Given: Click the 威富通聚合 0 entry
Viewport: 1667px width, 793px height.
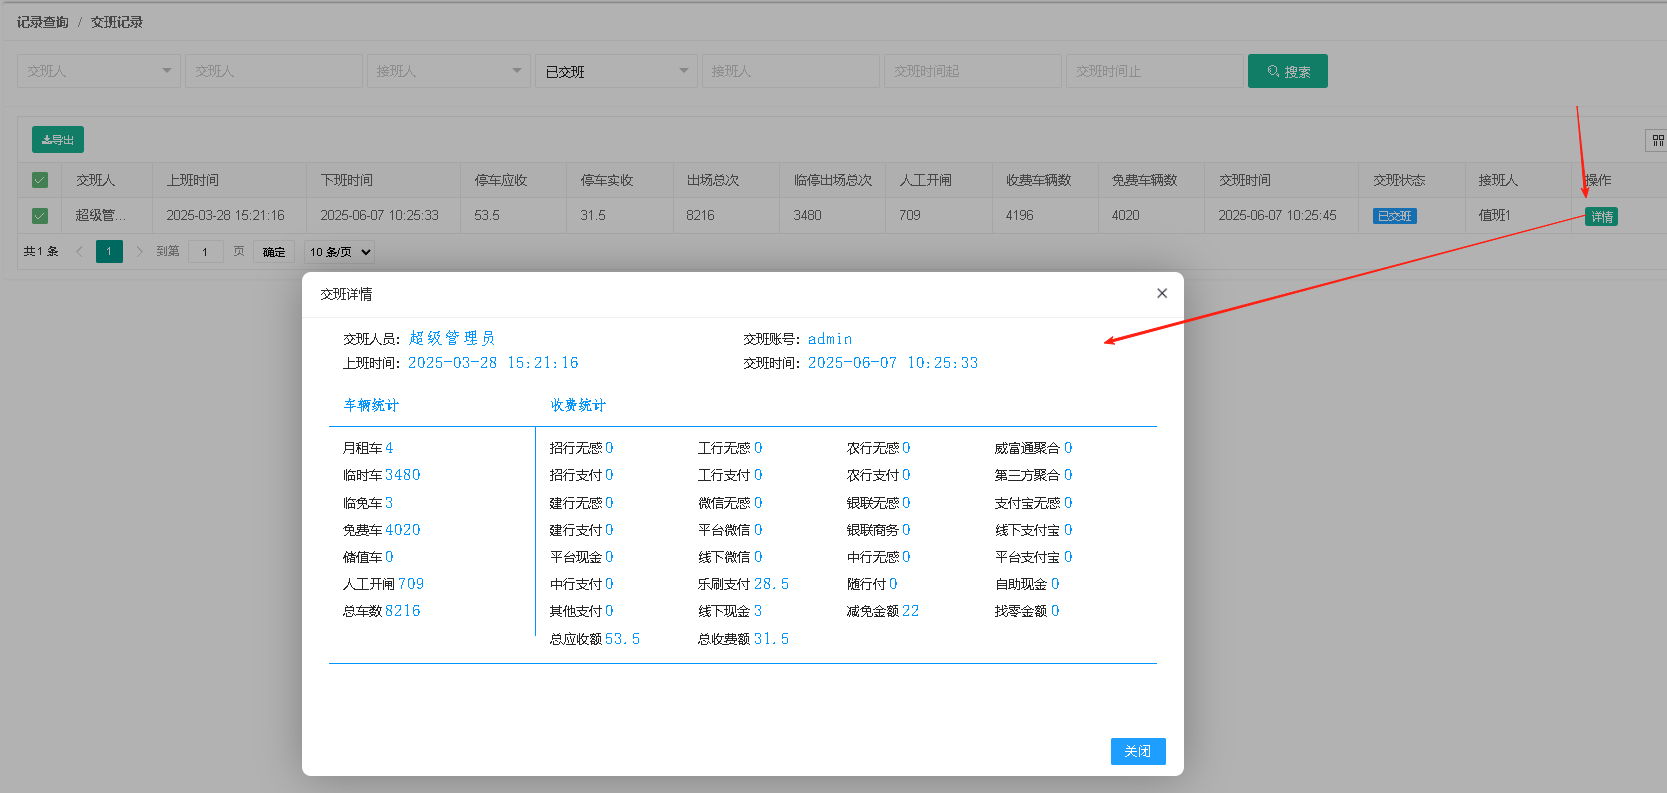Looking at the screenshot, I should coord(1033,448).
